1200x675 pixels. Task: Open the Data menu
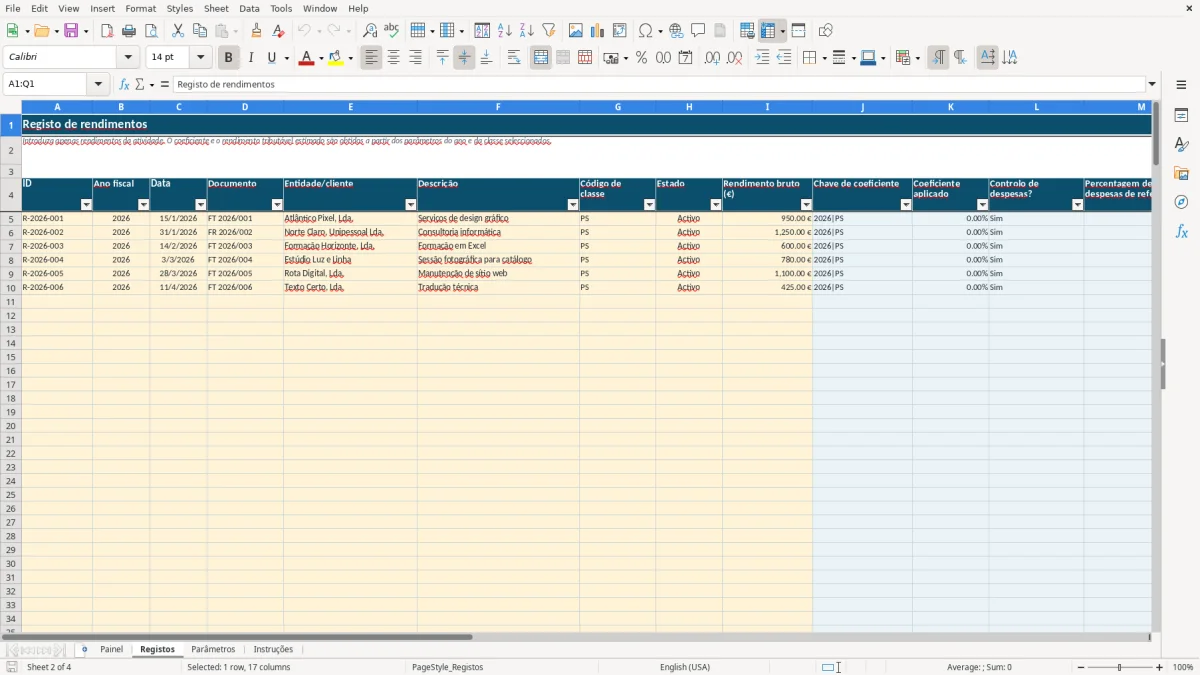(x=249, y=8)
